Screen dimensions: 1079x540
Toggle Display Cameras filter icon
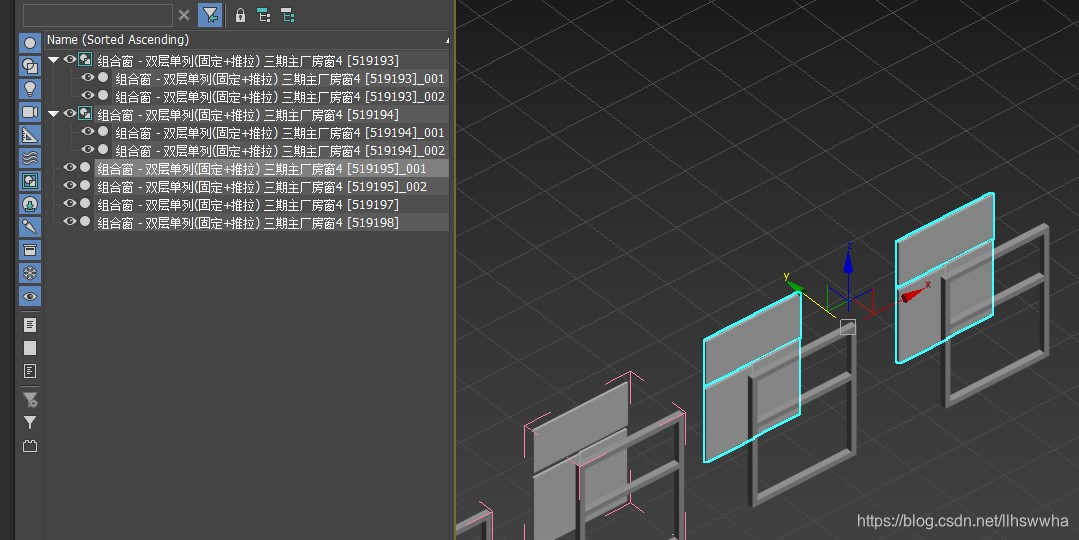point(30,111)
